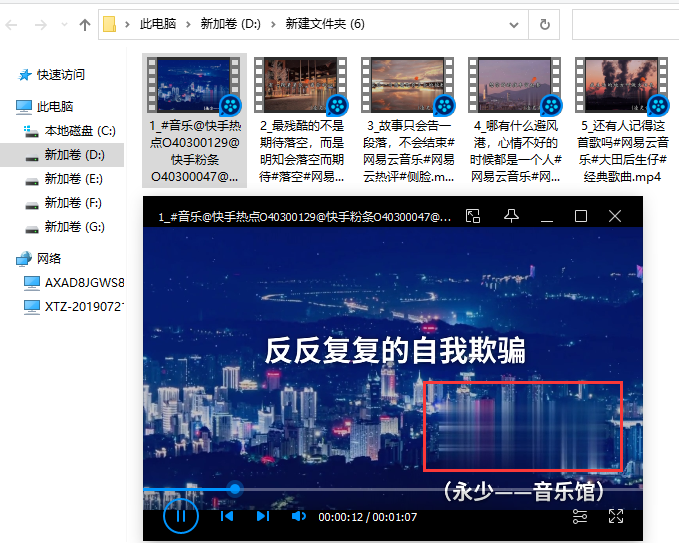679x543 pixels.
Task: Click file name 5_还有人记得这首歌吗
Action: coord(622,152)
